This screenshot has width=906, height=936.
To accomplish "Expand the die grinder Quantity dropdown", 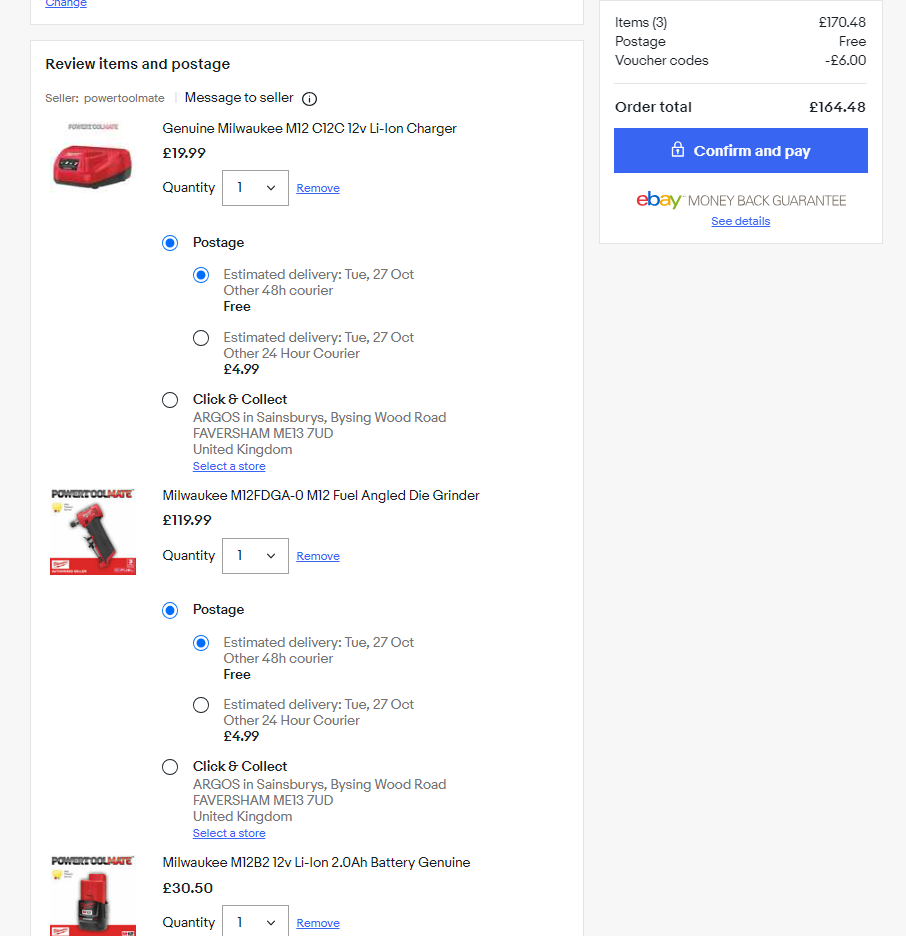I will tap(255, 556).
